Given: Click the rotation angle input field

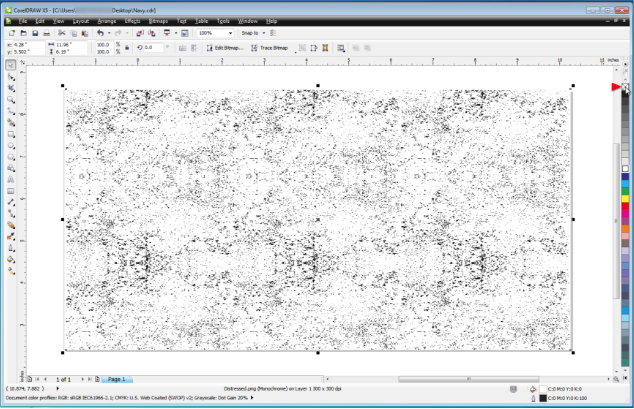Looking at the screenshot, I should coord(154,48).
